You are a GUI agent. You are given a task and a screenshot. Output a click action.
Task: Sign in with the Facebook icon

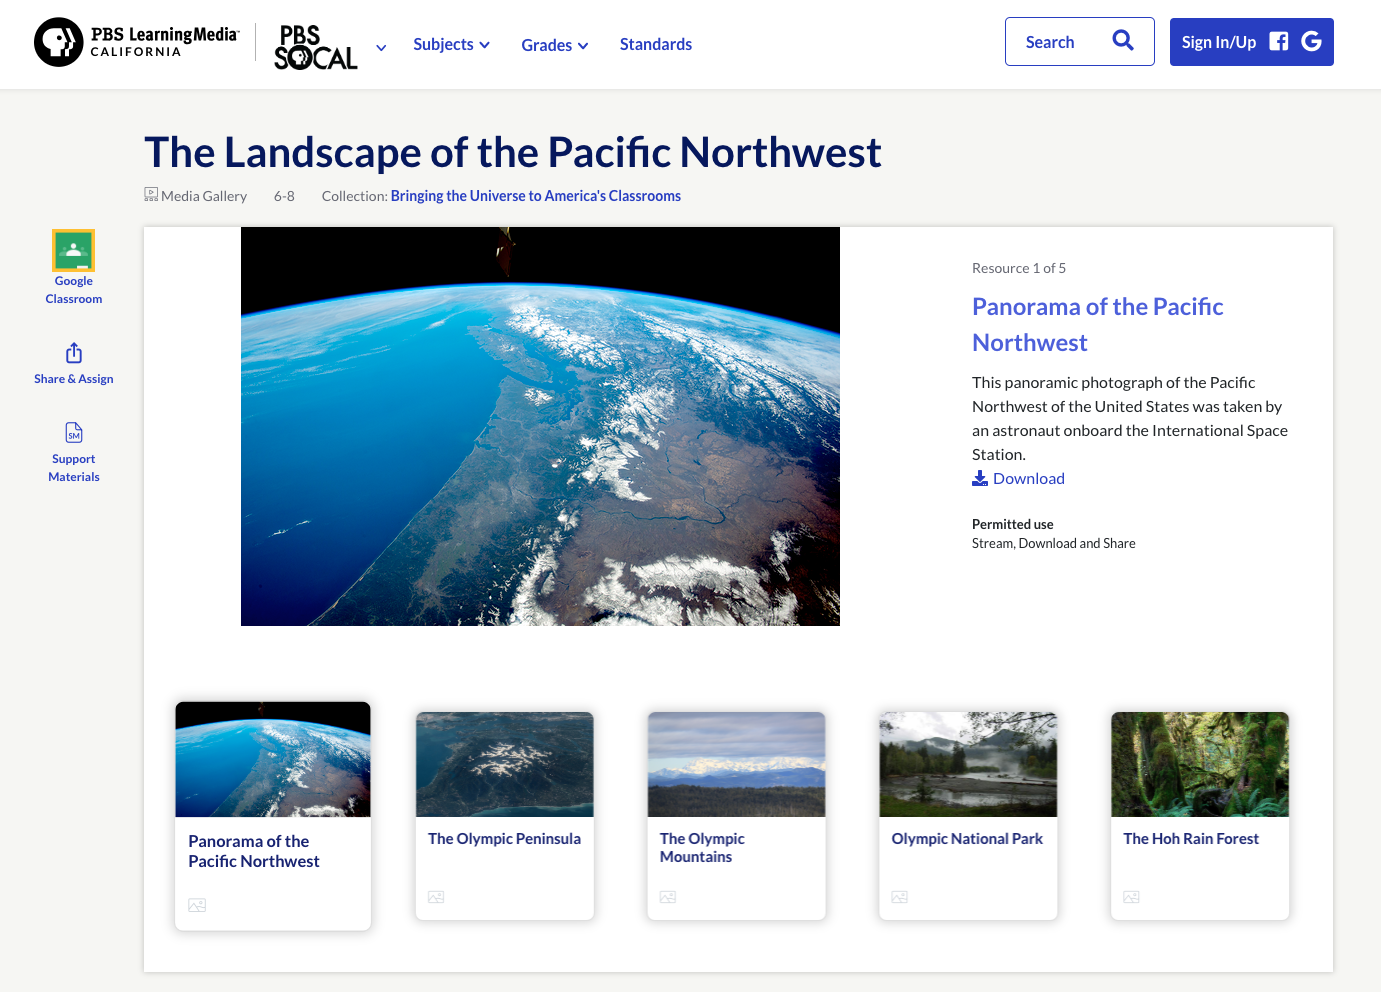[x=1278, y=41]
